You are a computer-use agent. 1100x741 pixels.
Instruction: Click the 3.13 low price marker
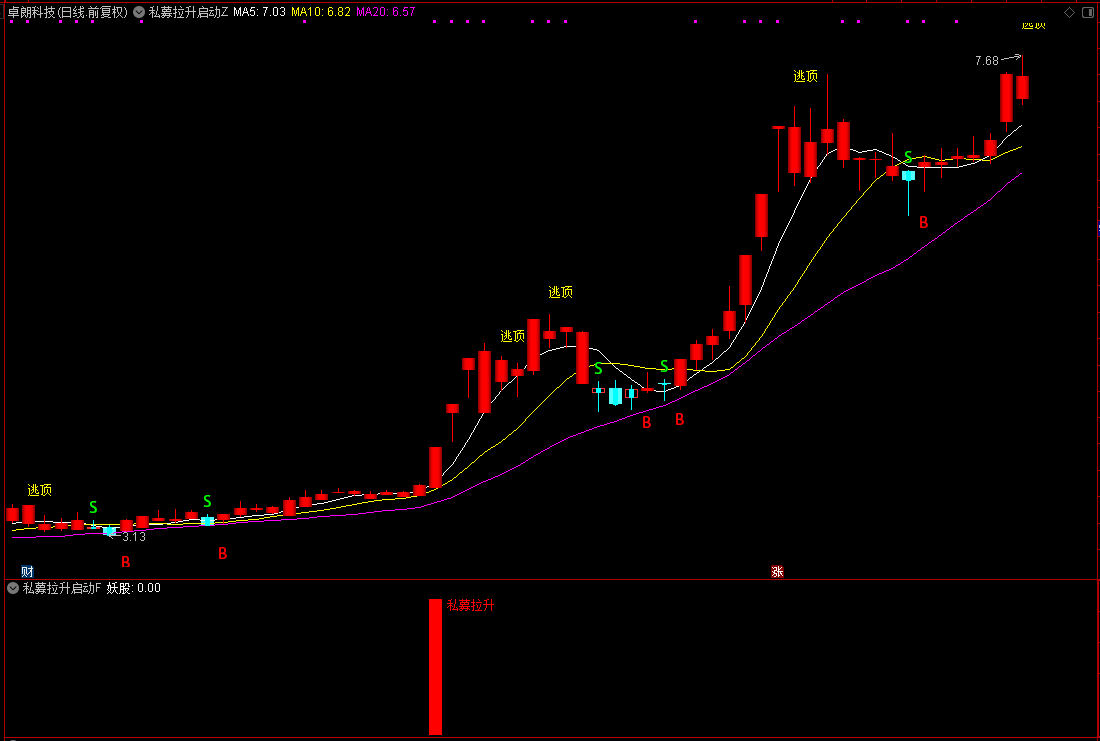click(134, 537)
